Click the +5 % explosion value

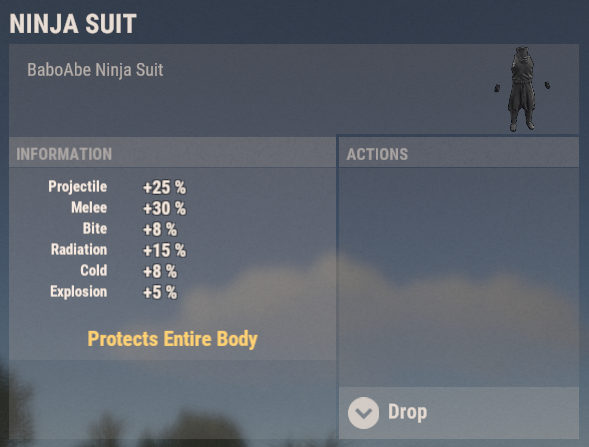pos(160,293)
